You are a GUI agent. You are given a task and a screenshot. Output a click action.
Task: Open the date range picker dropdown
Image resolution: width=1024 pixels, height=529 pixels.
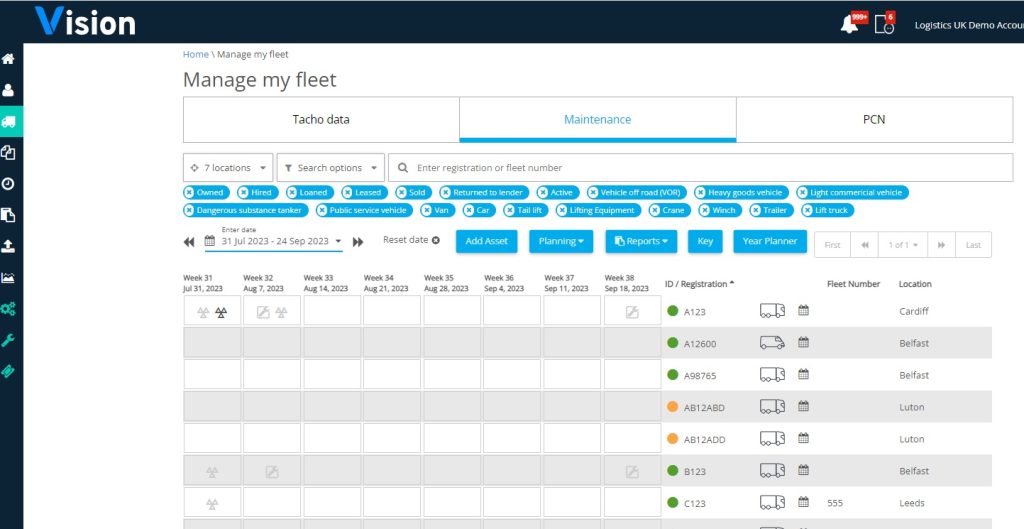tap(274, 242)
